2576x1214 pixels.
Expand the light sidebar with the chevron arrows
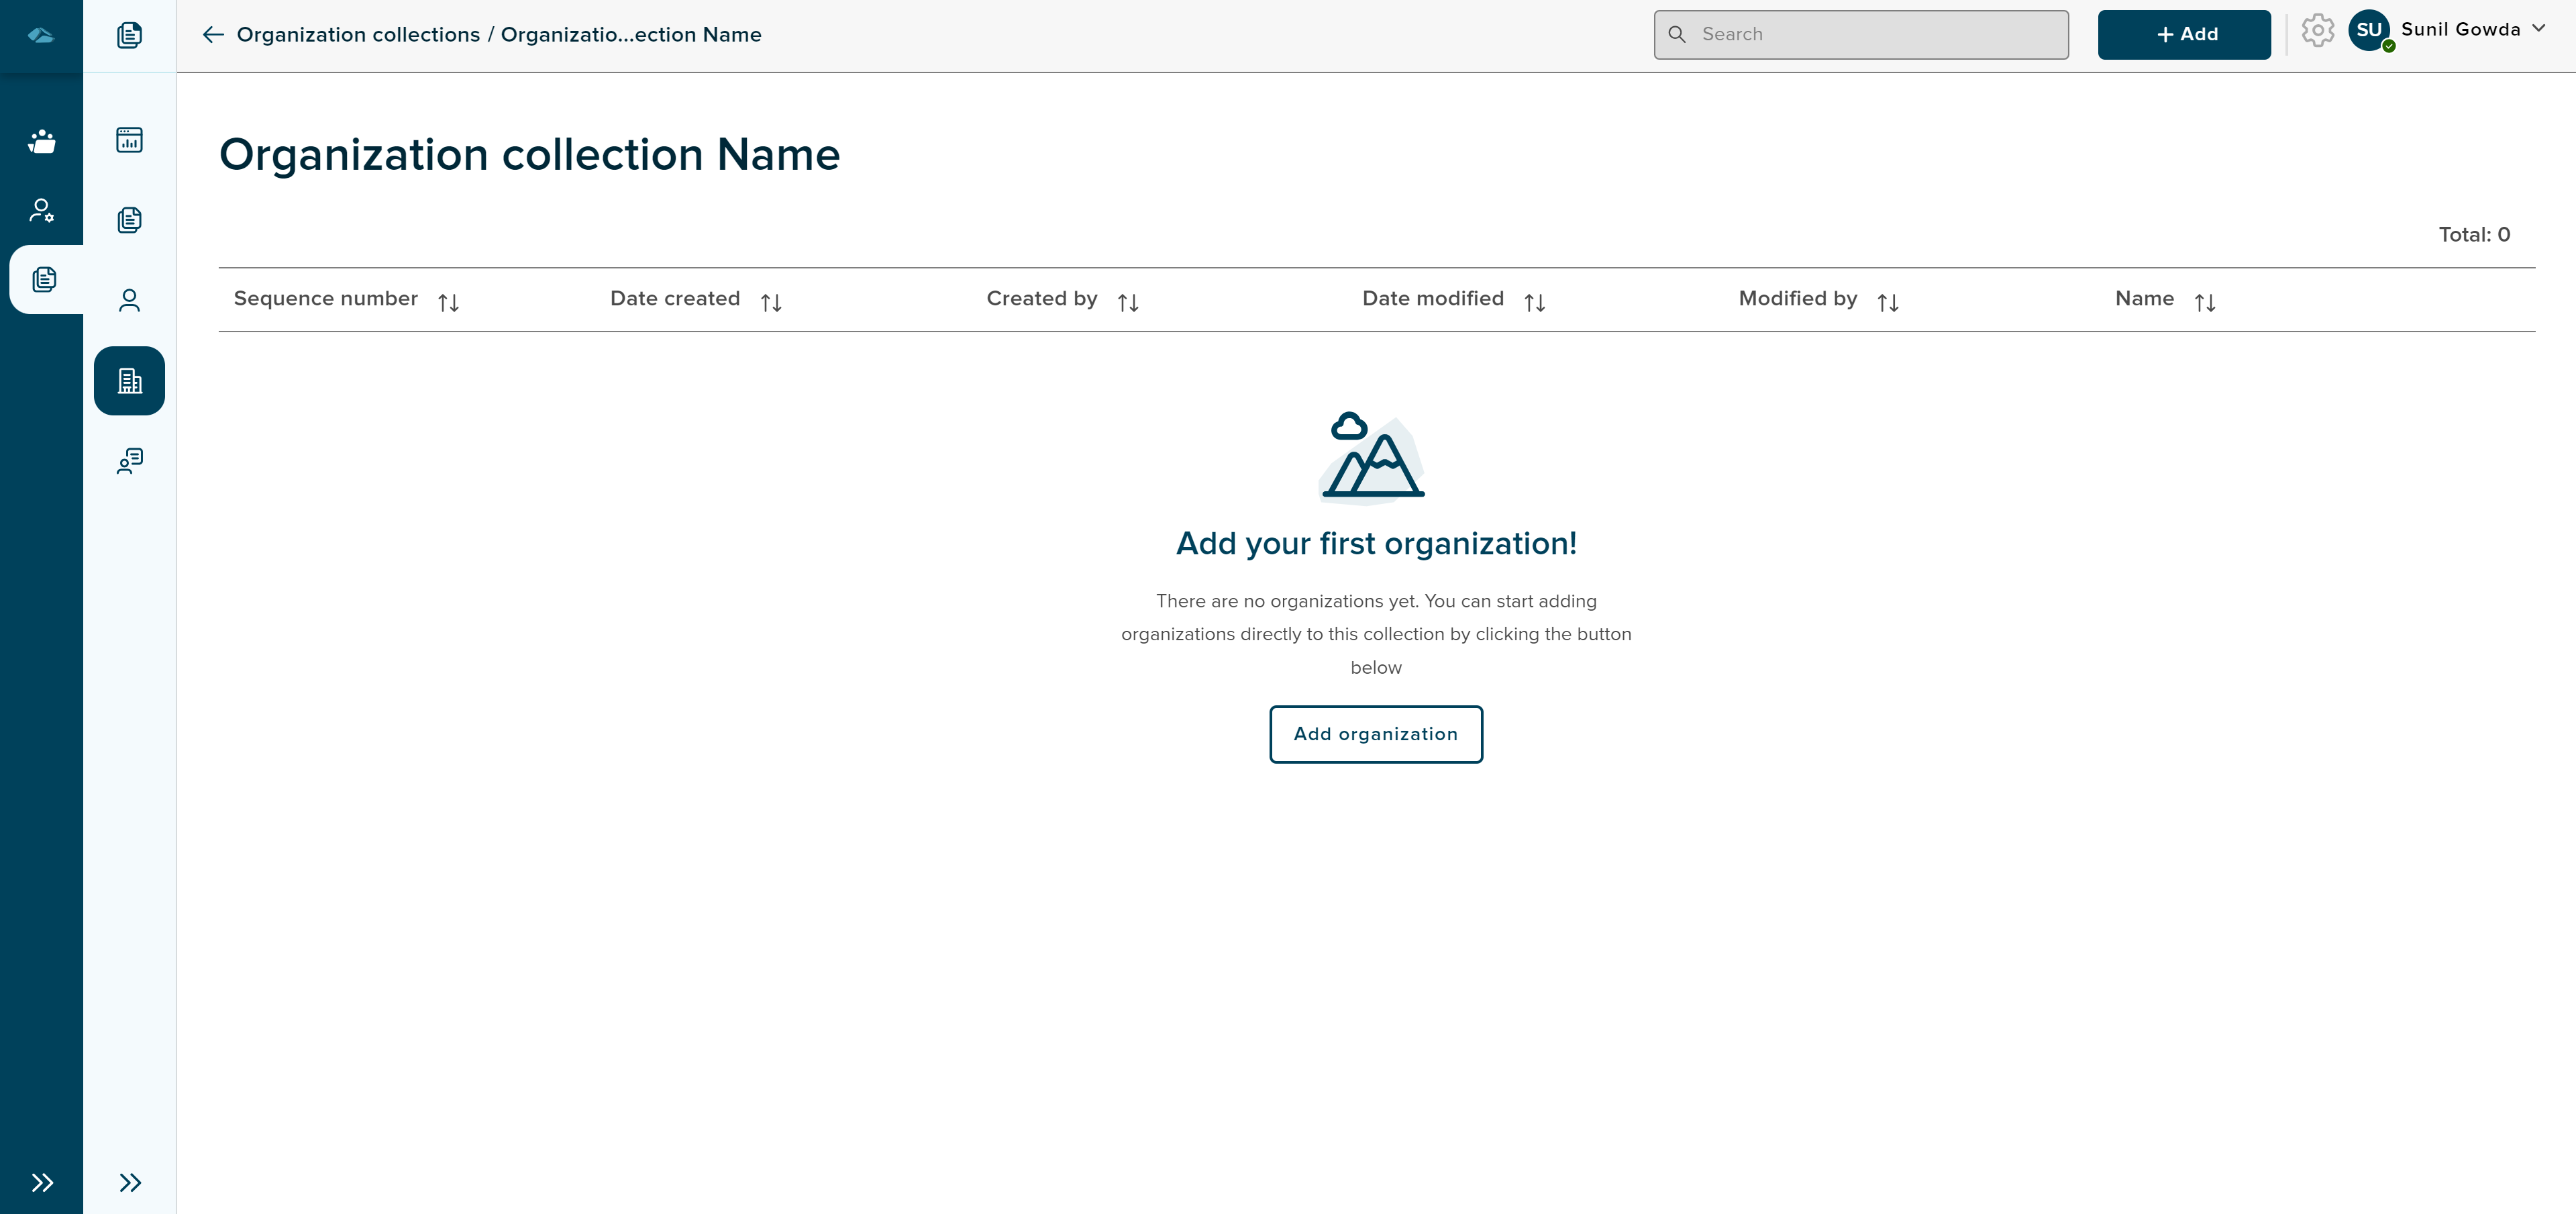tap(129, 1182)
